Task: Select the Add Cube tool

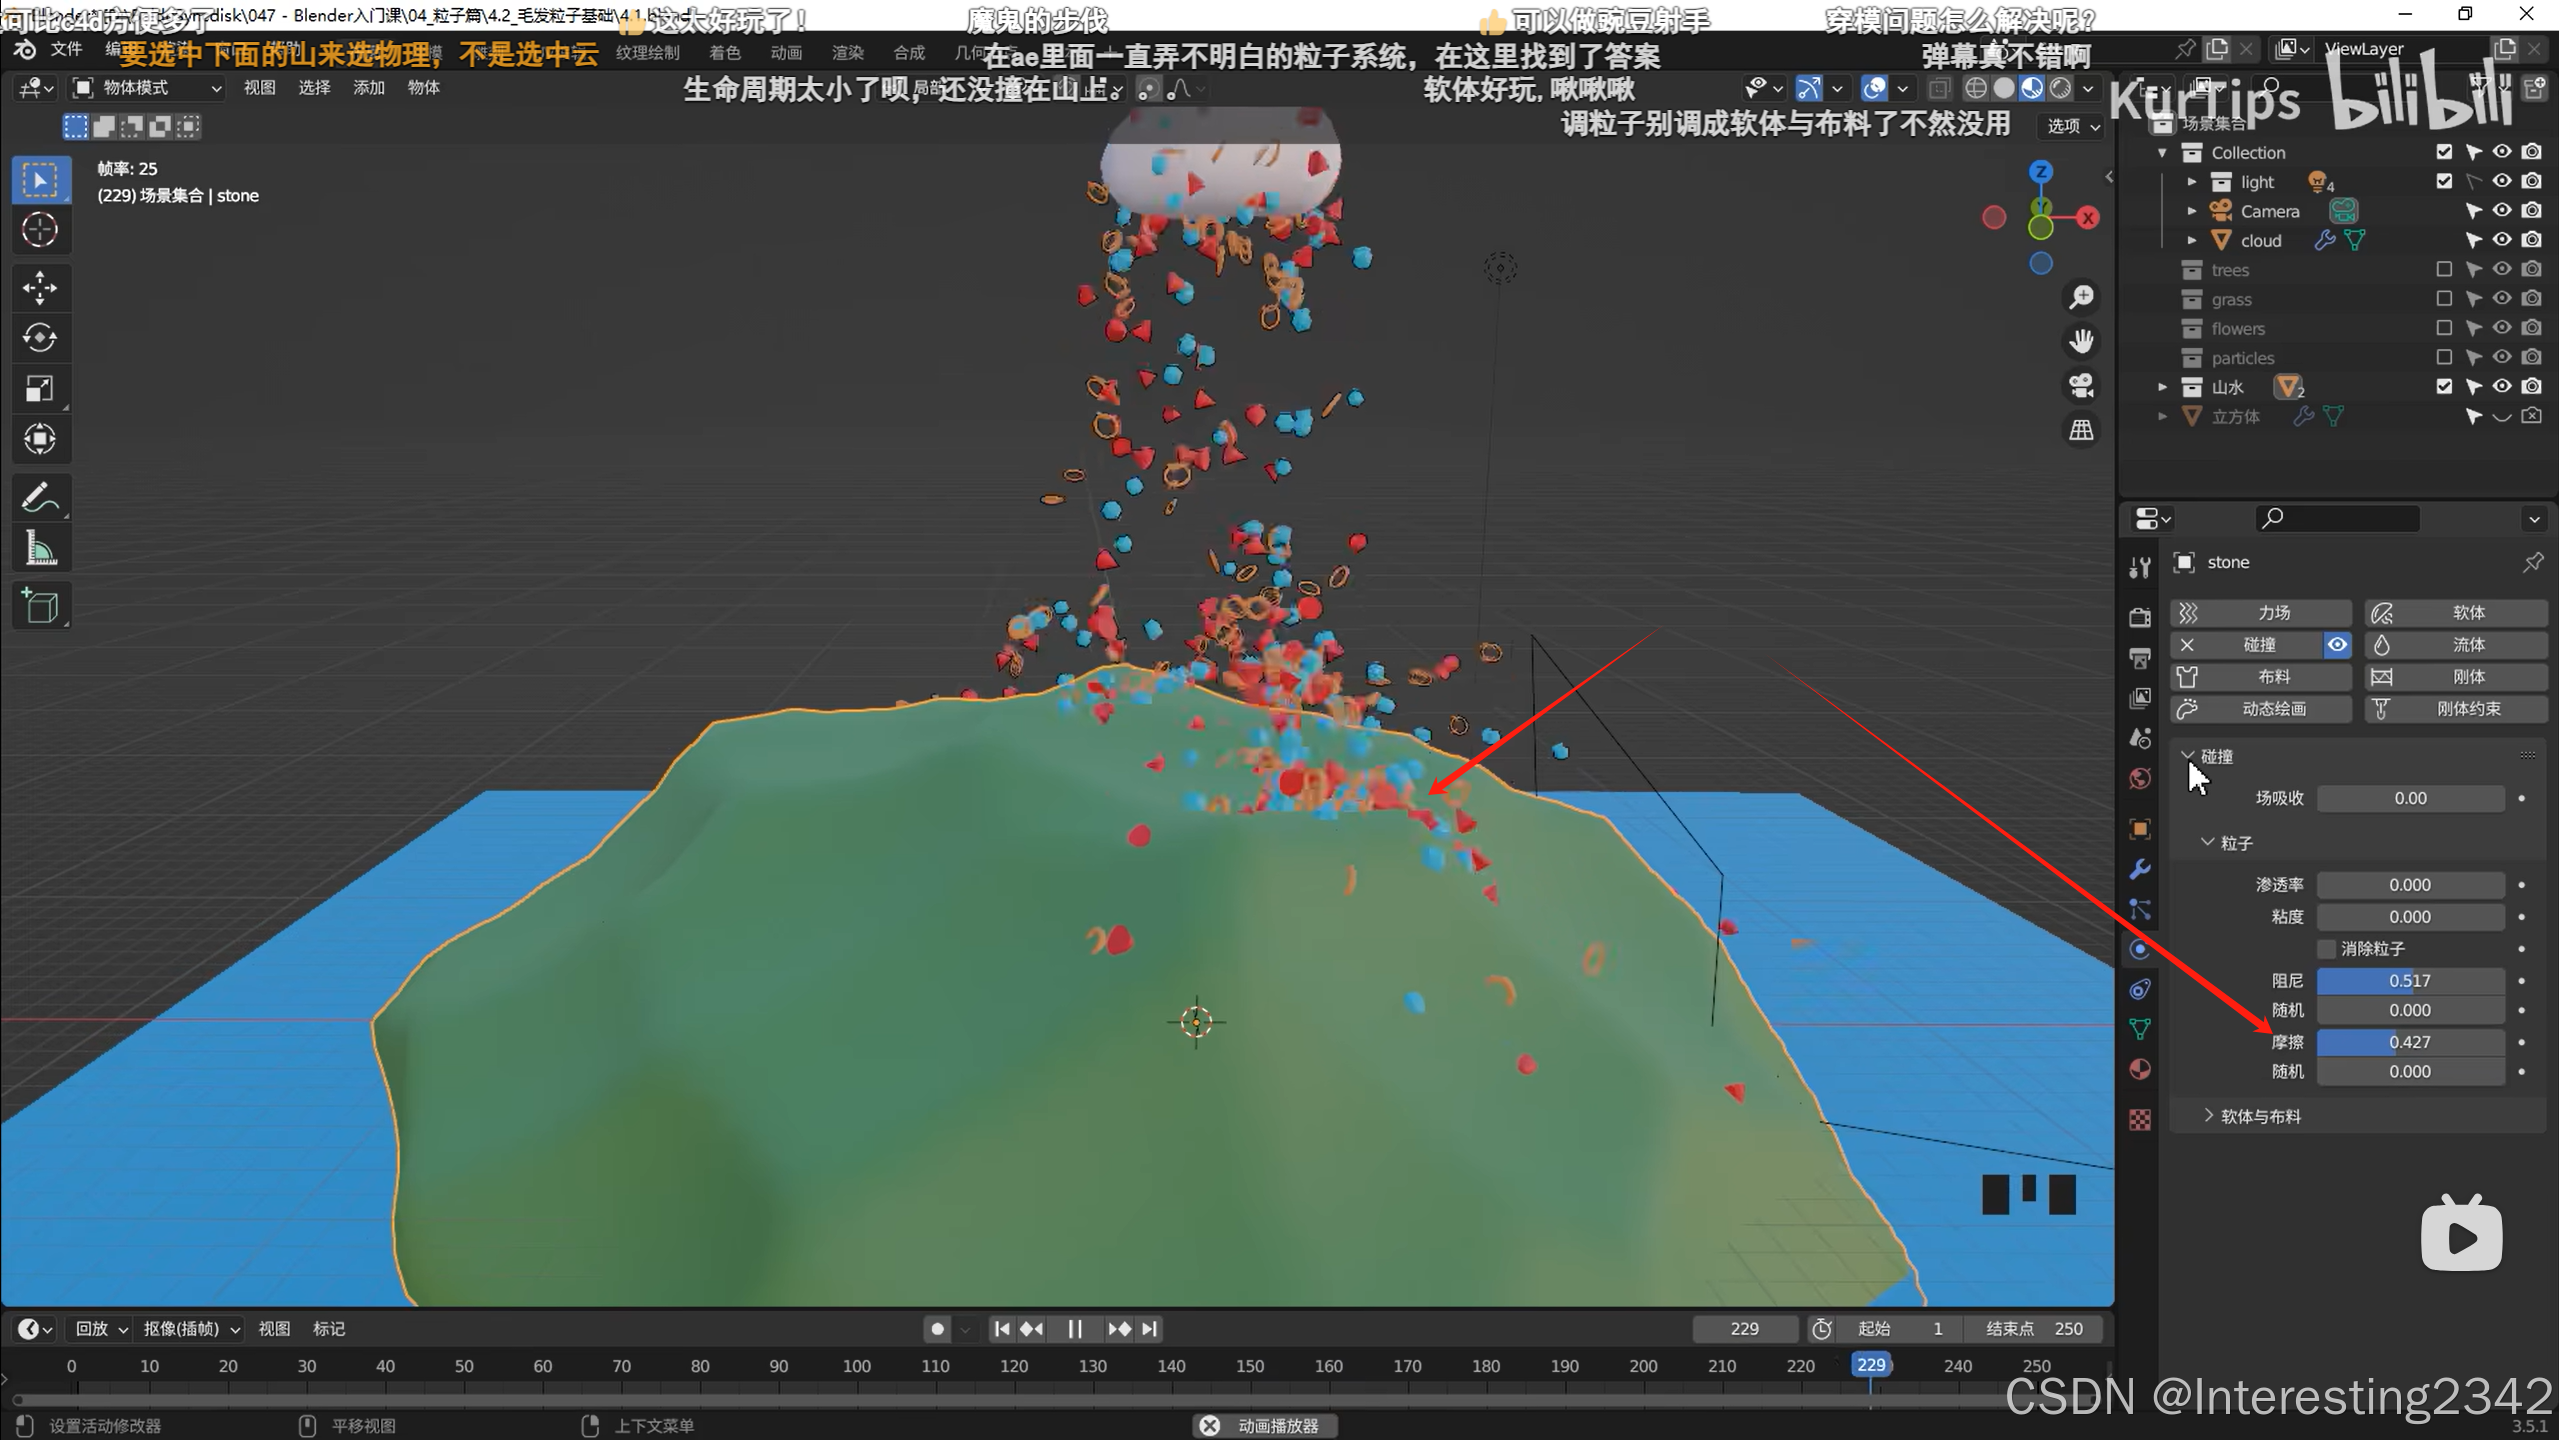Action: (40, 606)
